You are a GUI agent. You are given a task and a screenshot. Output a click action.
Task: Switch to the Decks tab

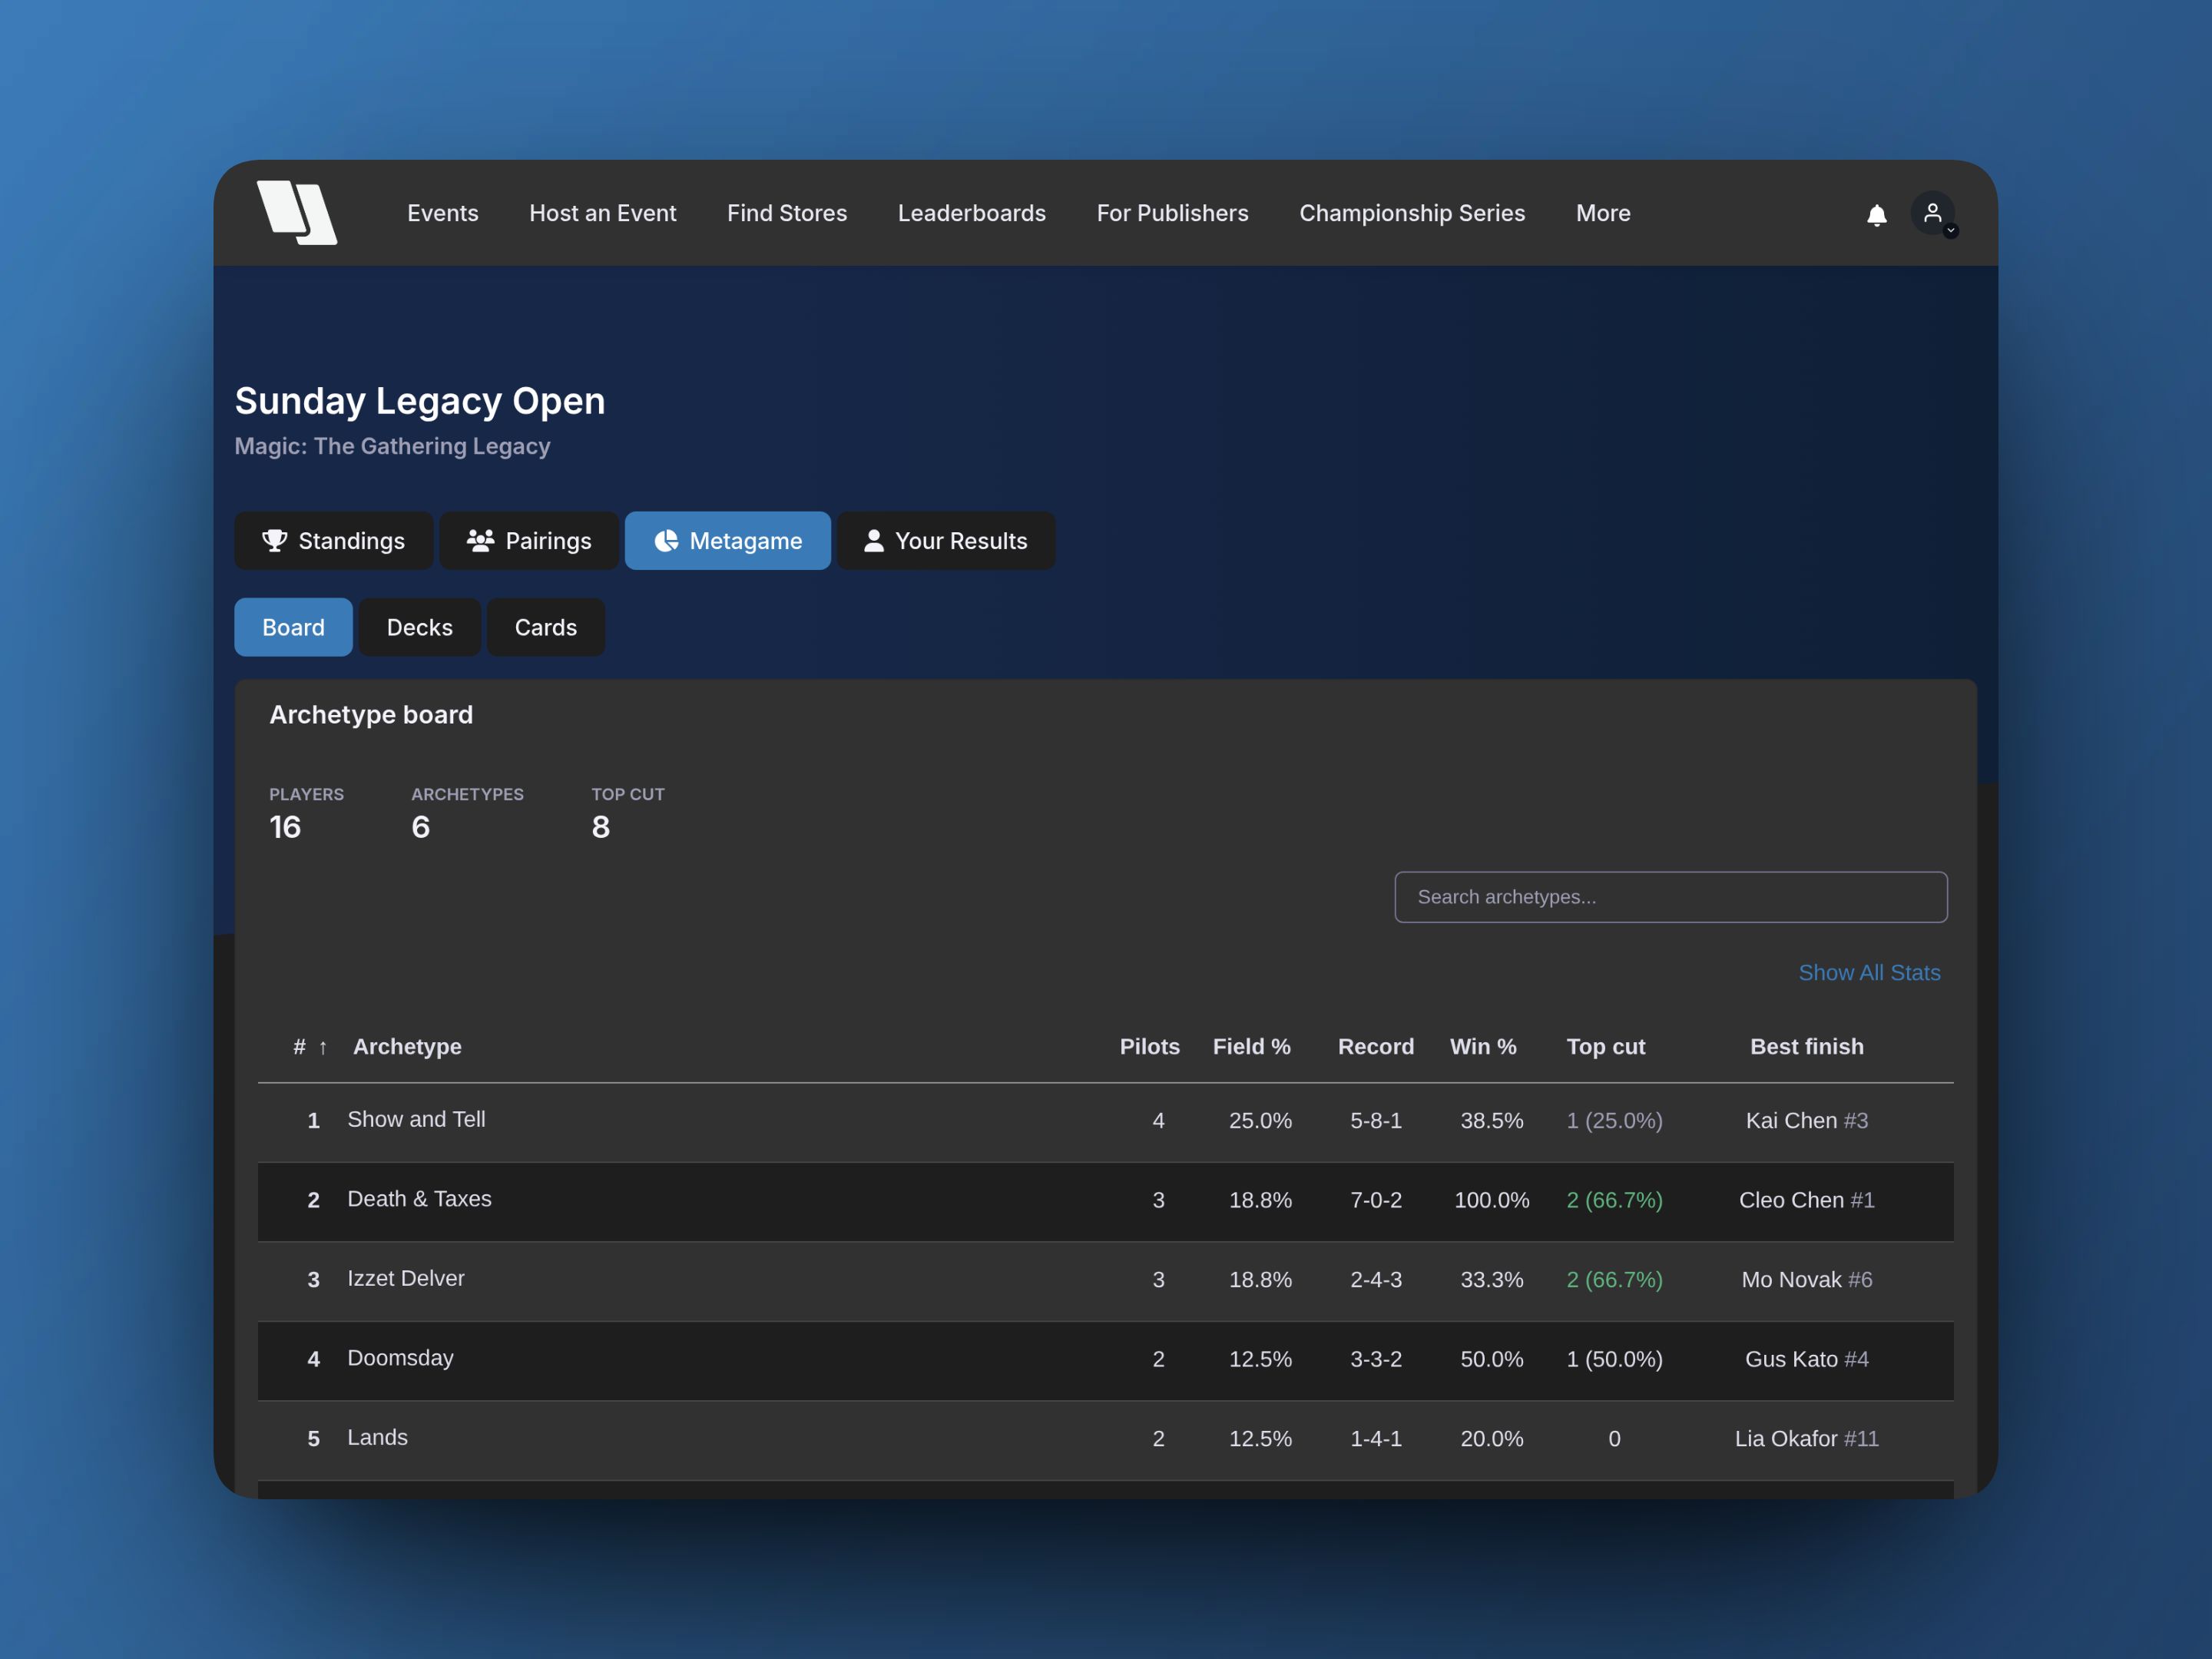point(420,627)
